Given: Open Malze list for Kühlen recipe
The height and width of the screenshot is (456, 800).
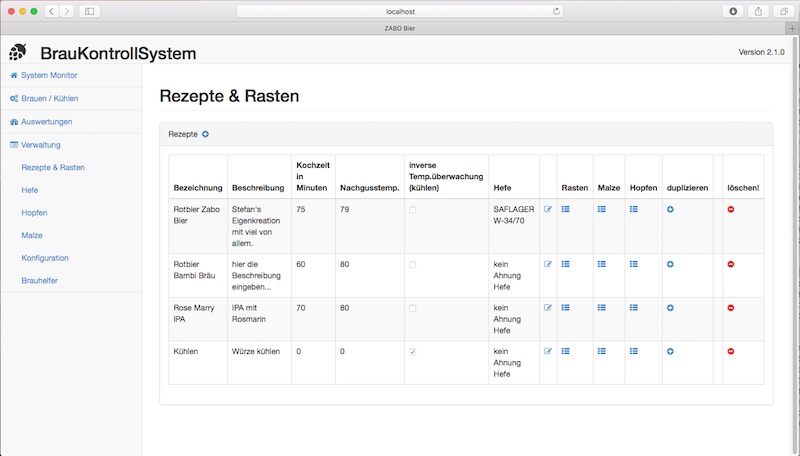Looking at the screenshot, I should [602, 351].
